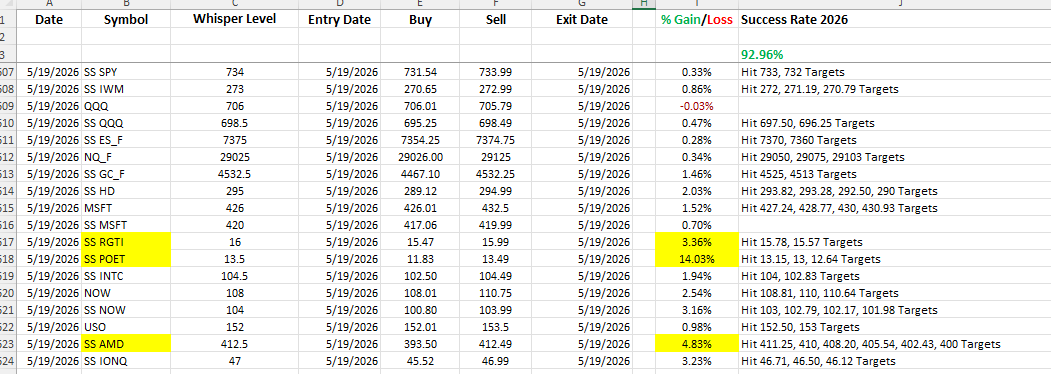Select the Exit Date header cell
This screenshot has width=1051, height=374.
[582, 20]
